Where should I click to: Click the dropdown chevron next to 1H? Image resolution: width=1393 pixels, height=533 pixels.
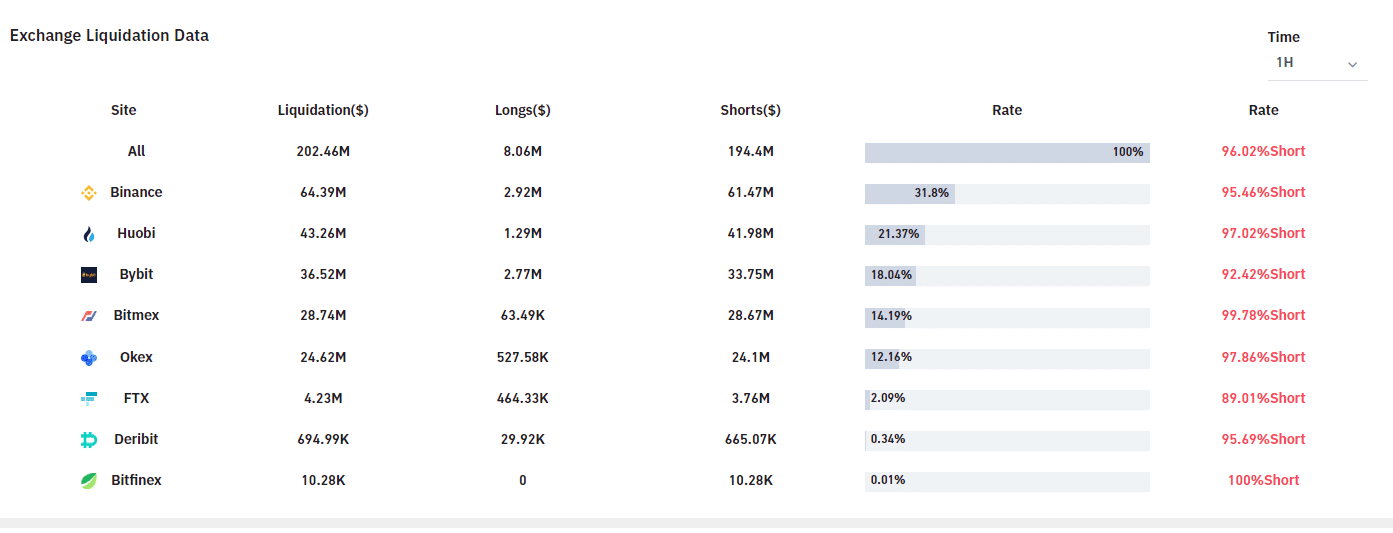pyautogui.click(x=1352, y=64)
